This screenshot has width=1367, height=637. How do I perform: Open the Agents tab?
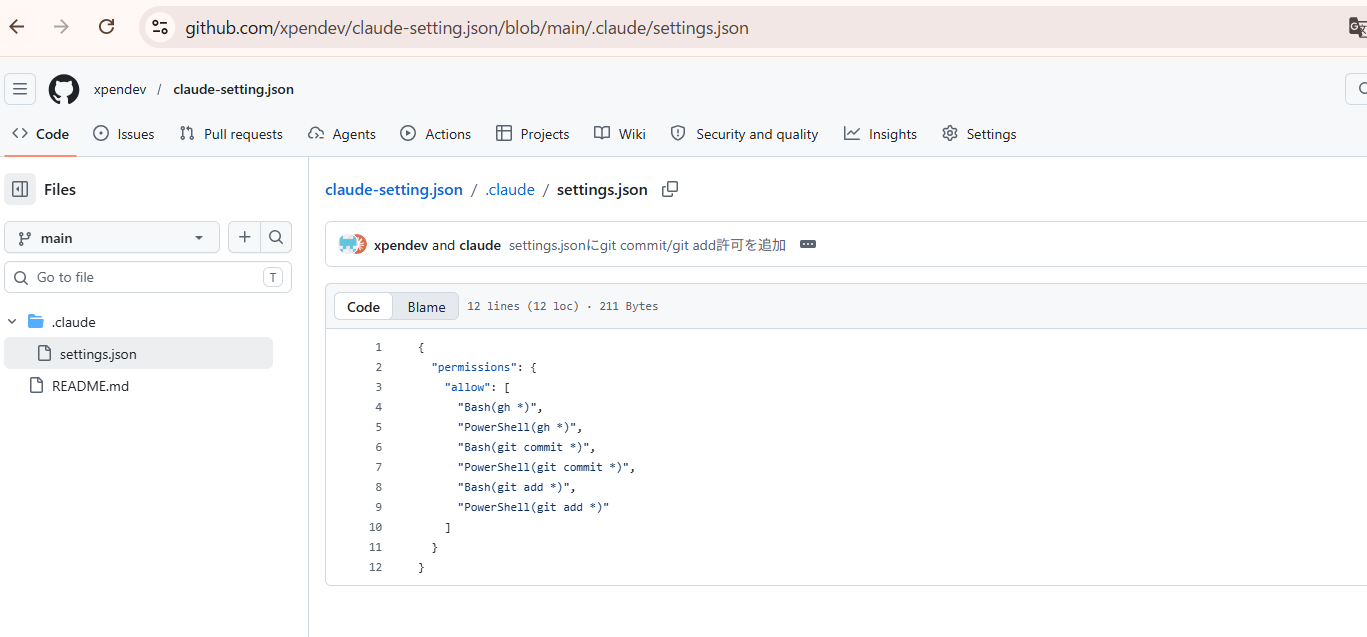[x=342, y=134]
